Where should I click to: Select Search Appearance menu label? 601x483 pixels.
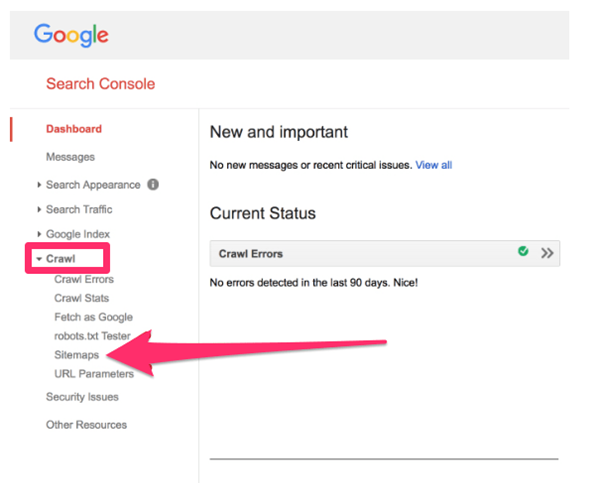[93, 185]
